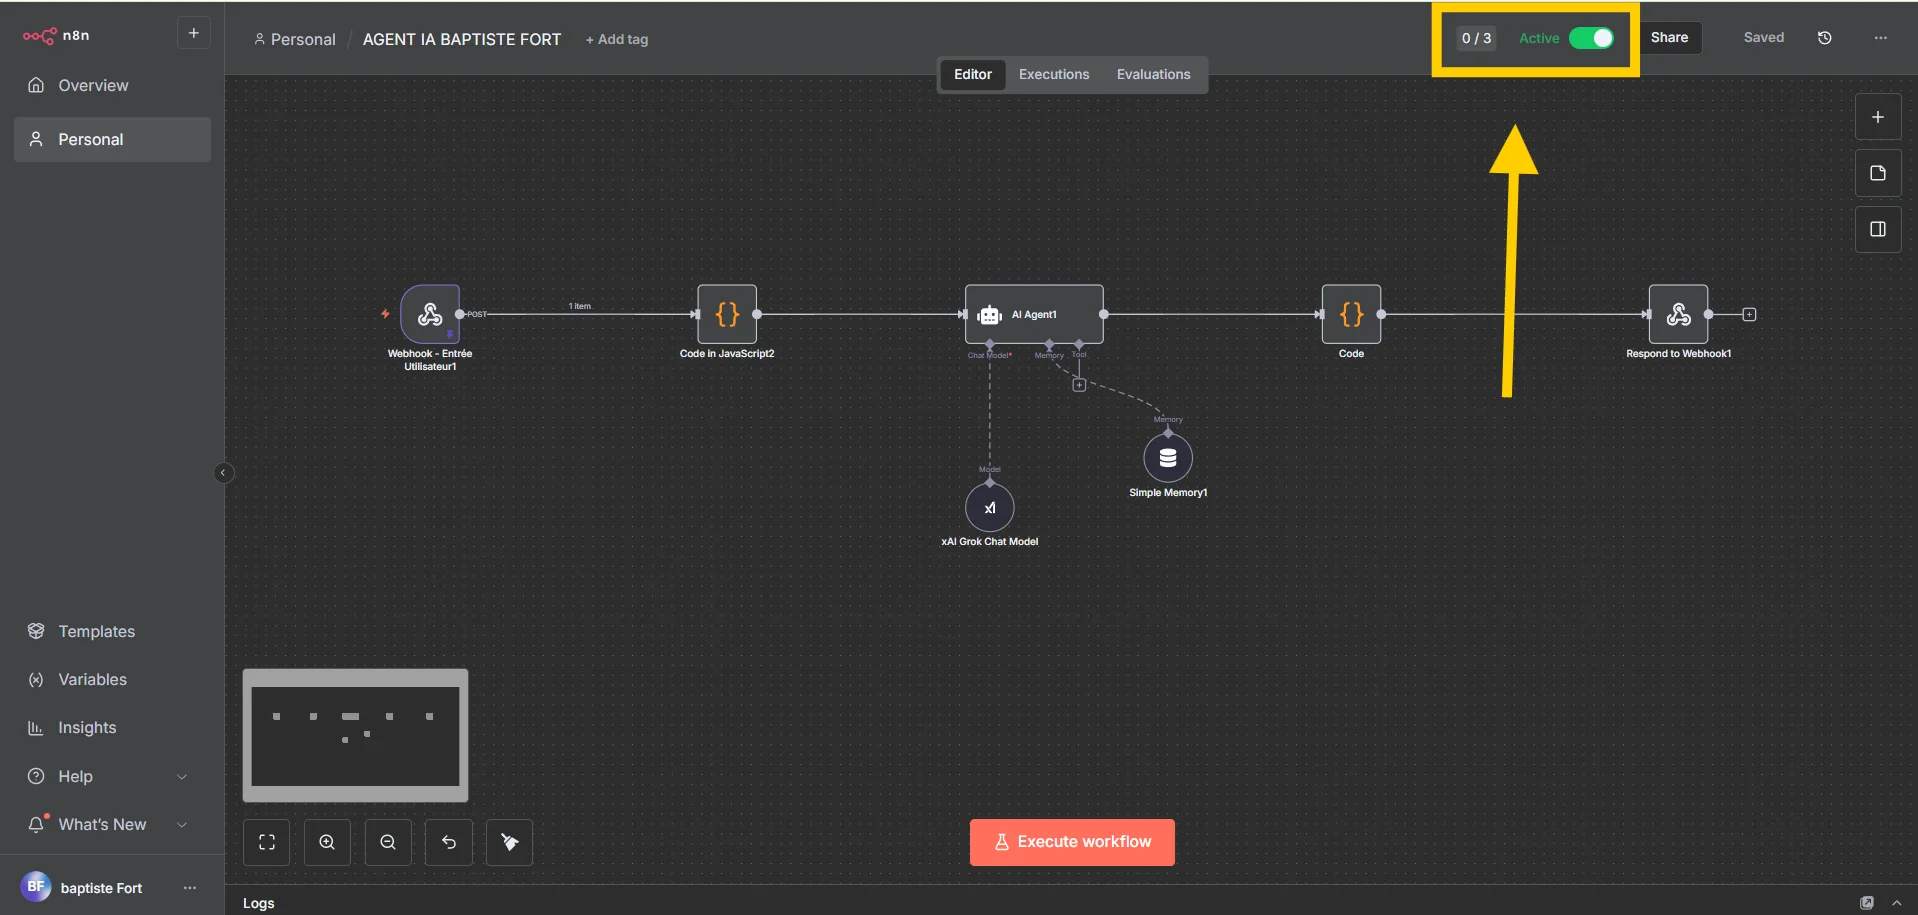Switch to the Executions tab
This screenshot has height=915, width=1918.
[x=1053, y=74]
